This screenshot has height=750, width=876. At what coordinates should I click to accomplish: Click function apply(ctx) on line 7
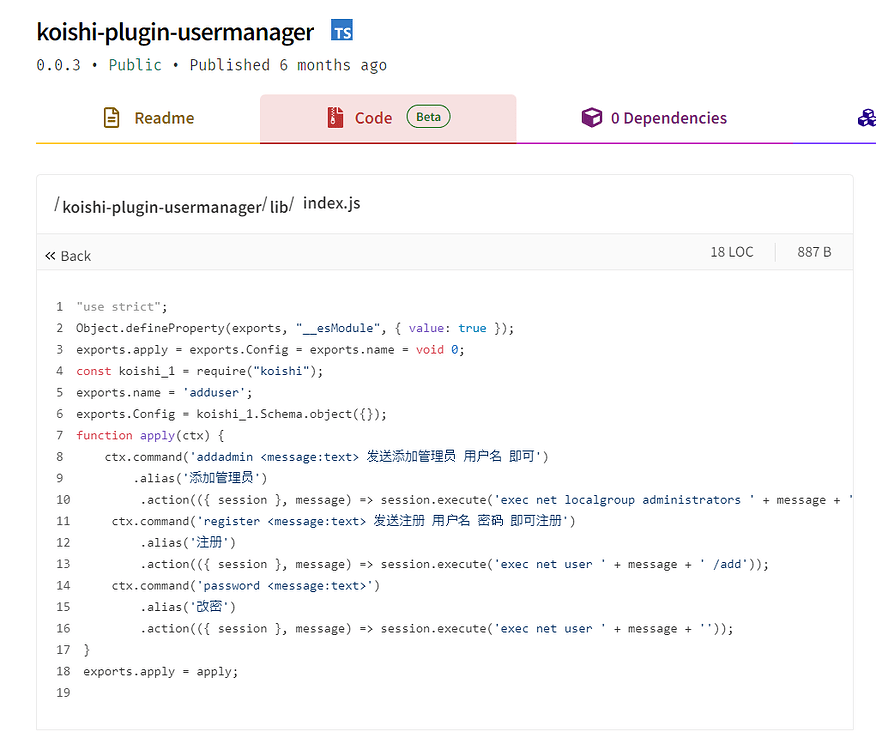[x=150, y=435]
